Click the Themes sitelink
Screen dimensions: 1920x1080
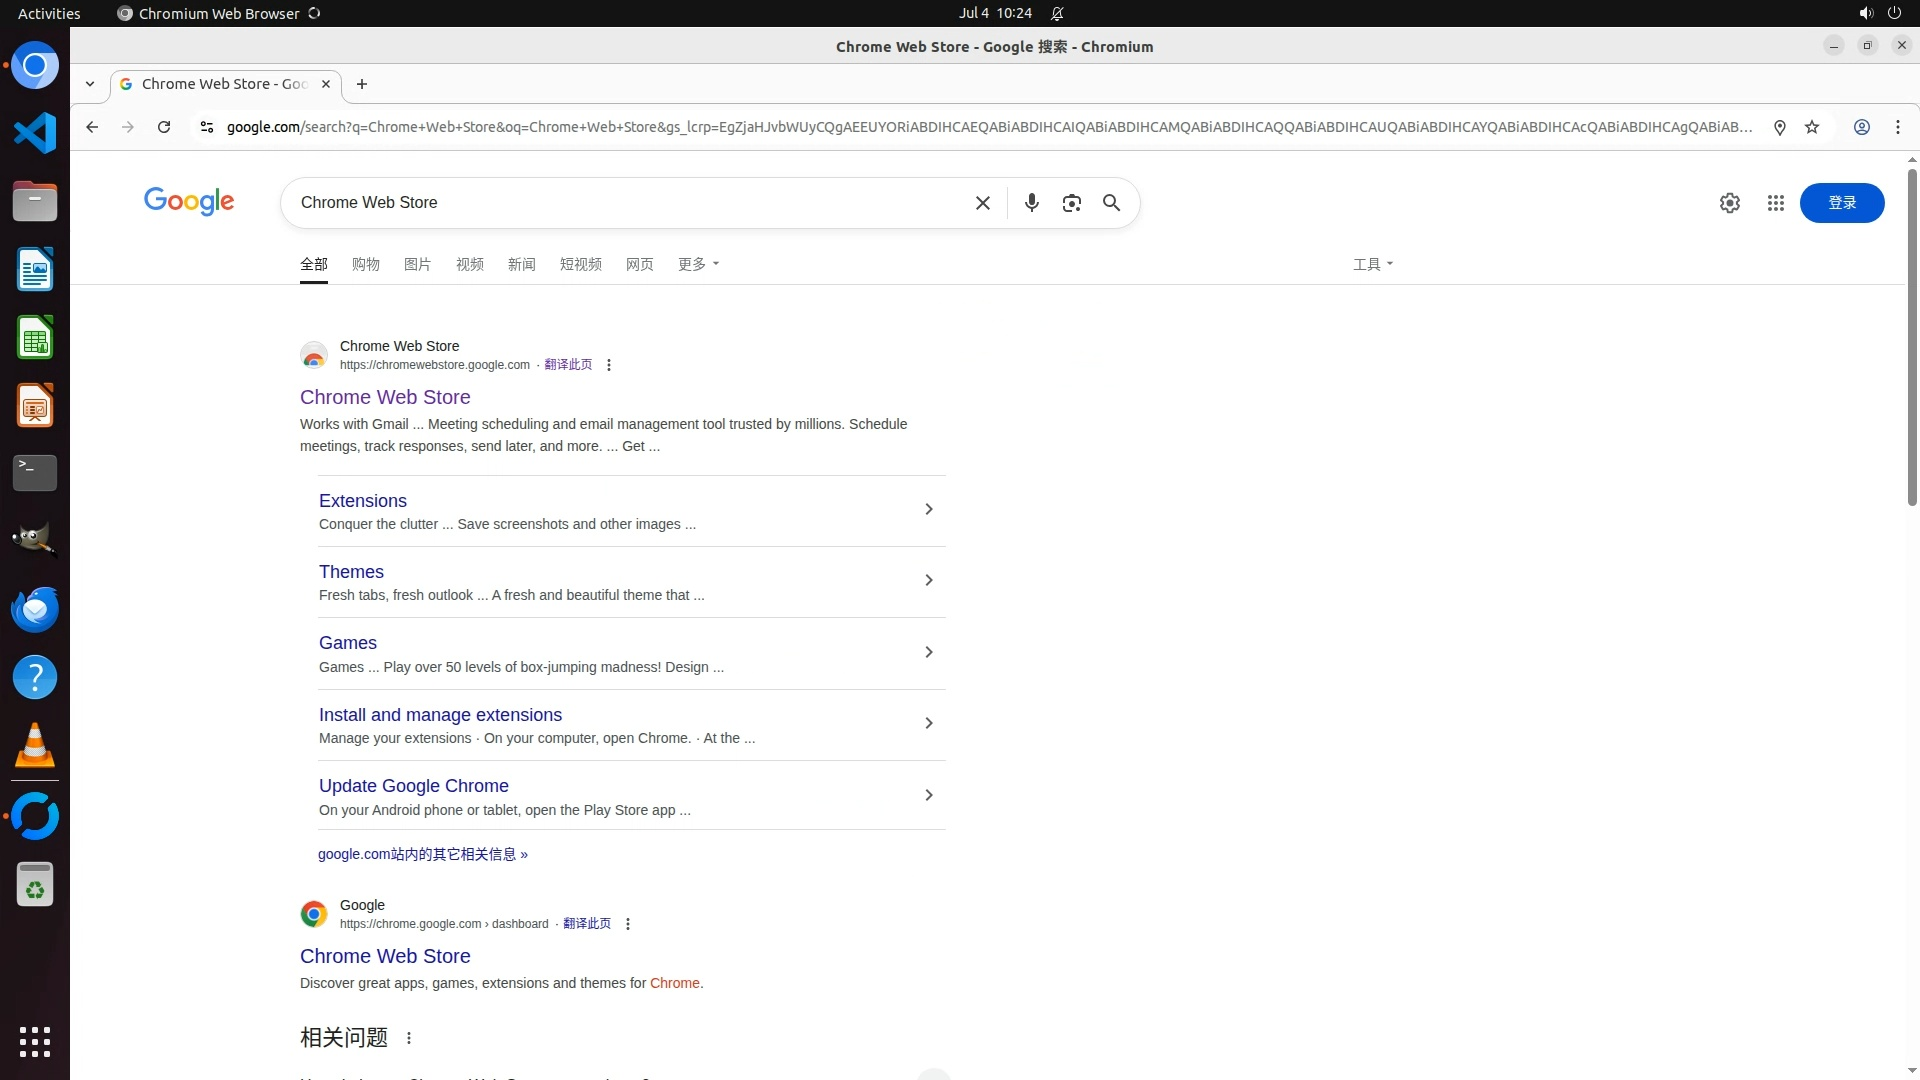tap(351, 572)
